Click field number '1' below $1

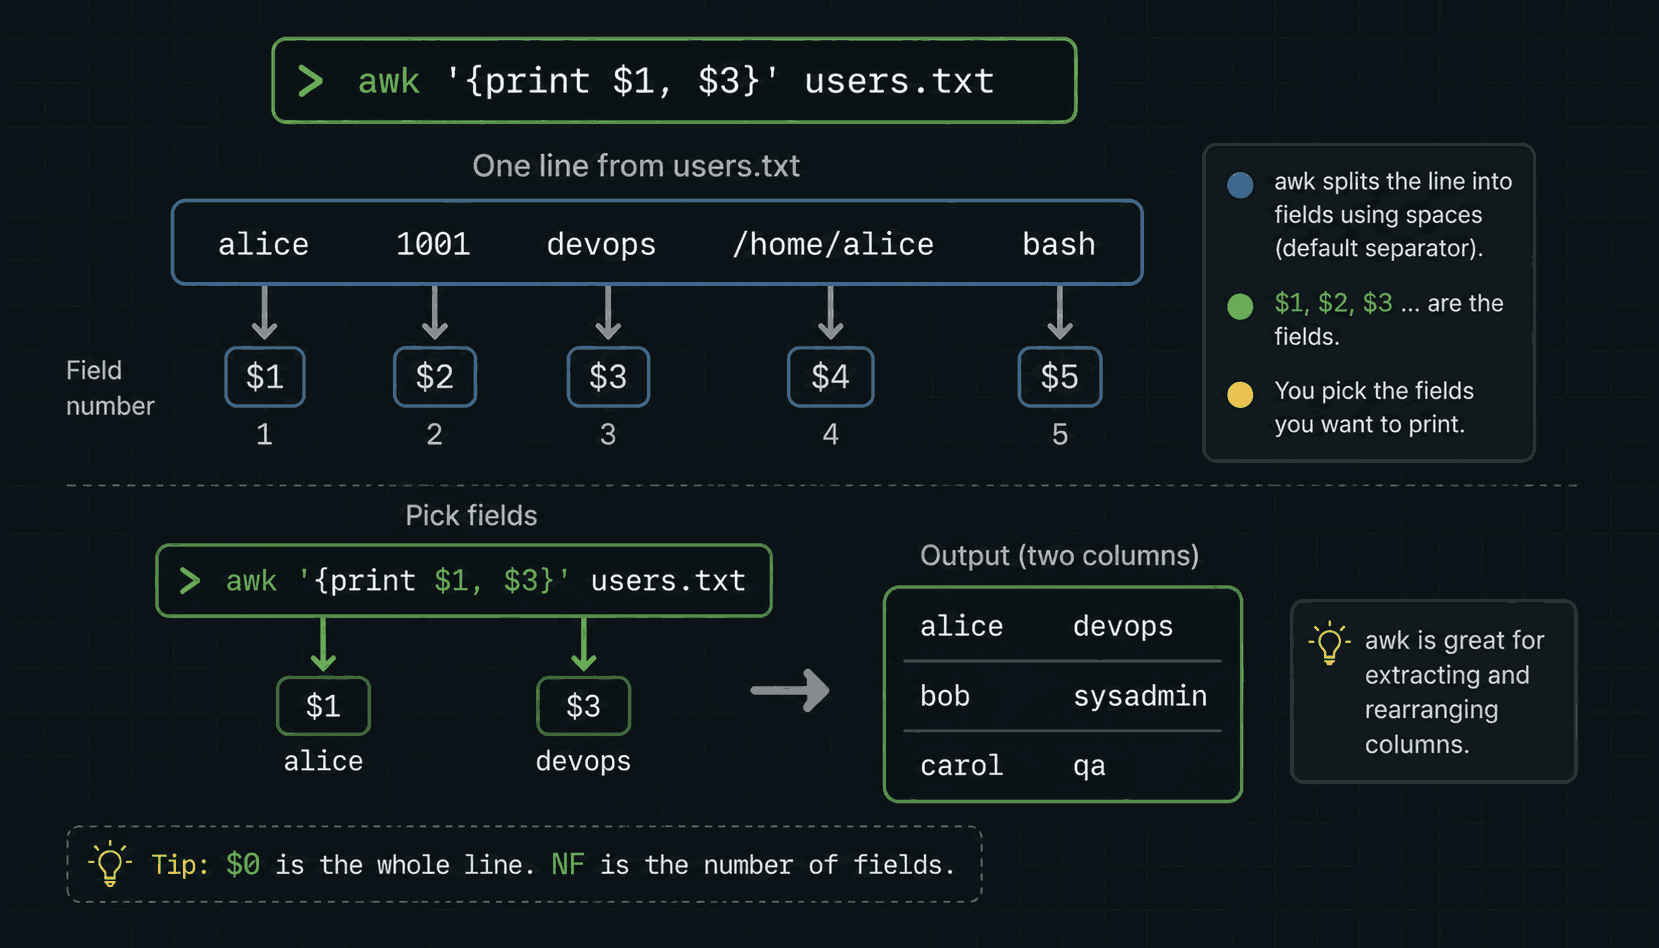coord(264,435)
